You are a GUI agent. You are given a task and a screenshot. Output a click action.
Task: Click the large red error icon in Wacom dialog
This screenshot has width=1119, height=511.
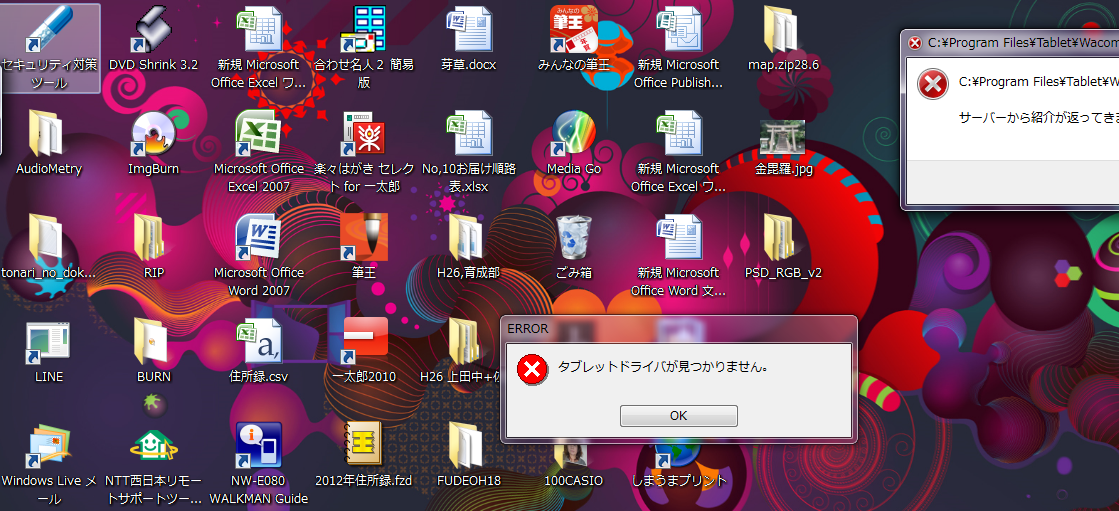pyautogui.click(x=932, y=86)
